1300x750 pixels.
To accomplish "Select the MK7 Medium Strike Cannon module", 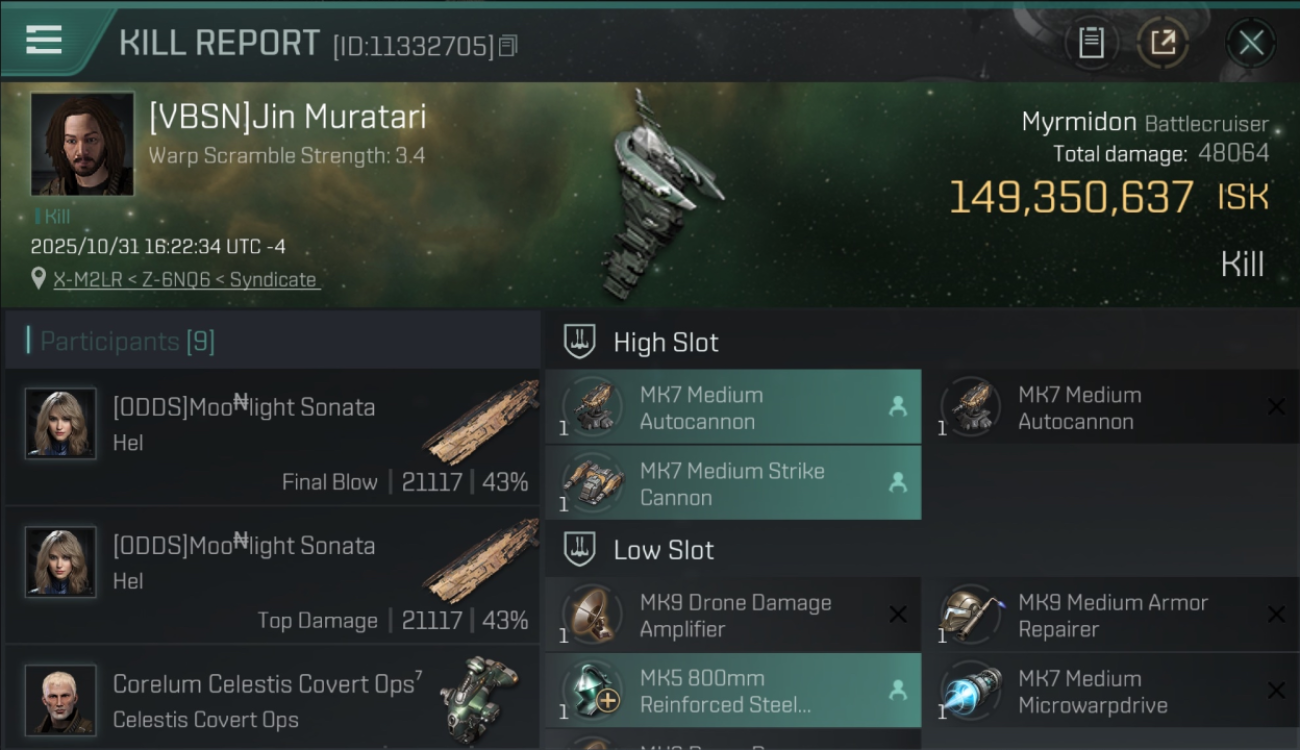I will coord(733,484).
